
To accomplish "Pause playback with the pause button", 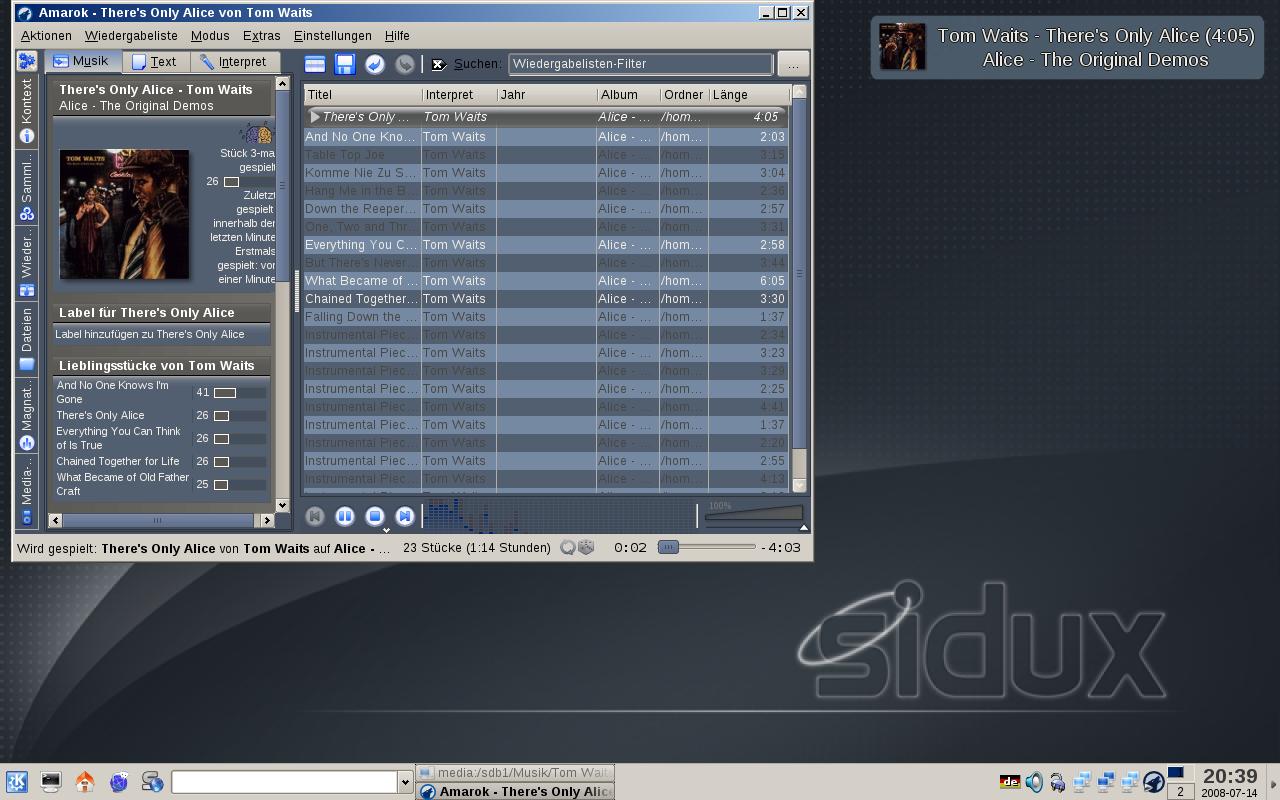I will pyautogui.click(x=345, y=516).
